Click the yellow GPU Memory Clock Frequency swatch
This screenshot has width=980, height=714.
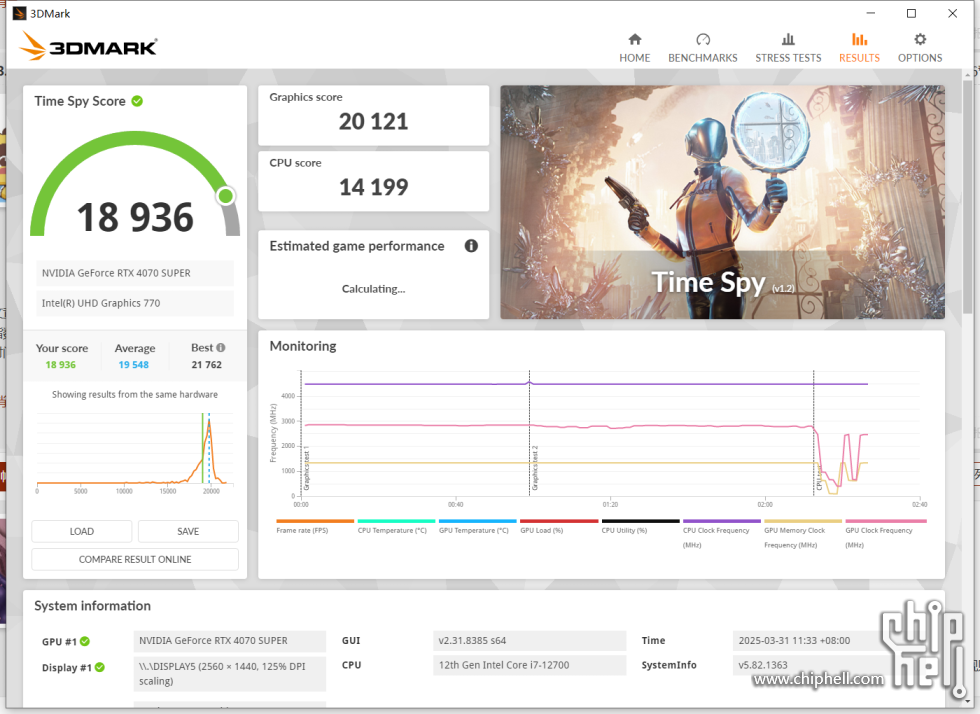point(803,521)
